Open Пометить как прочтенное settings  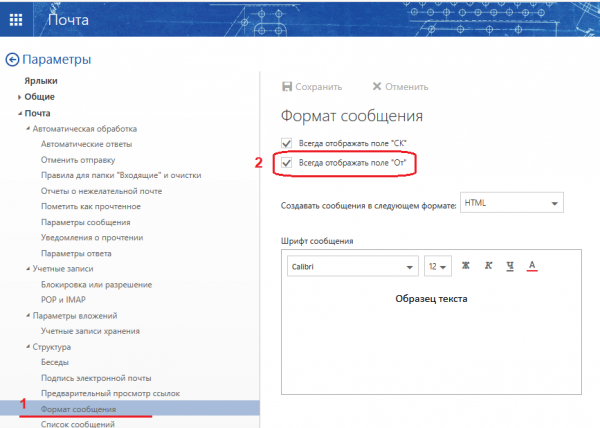(91, 207)
